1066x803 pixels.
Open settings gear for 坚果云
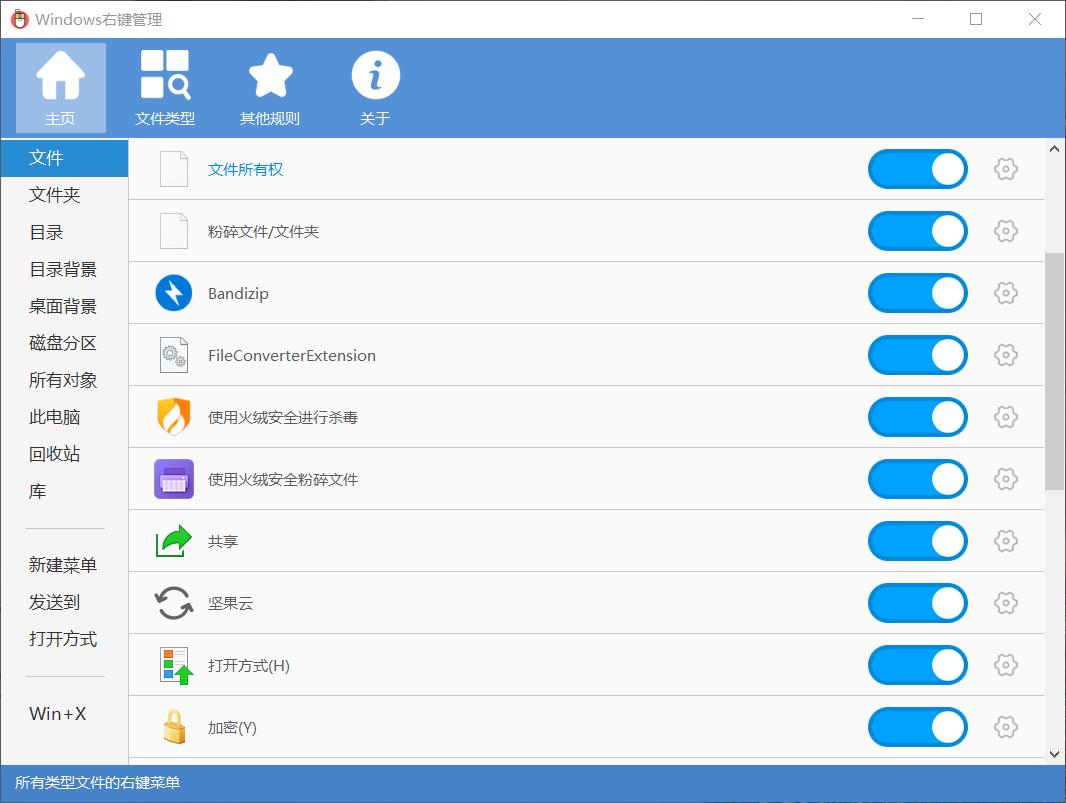point(1005,603)
